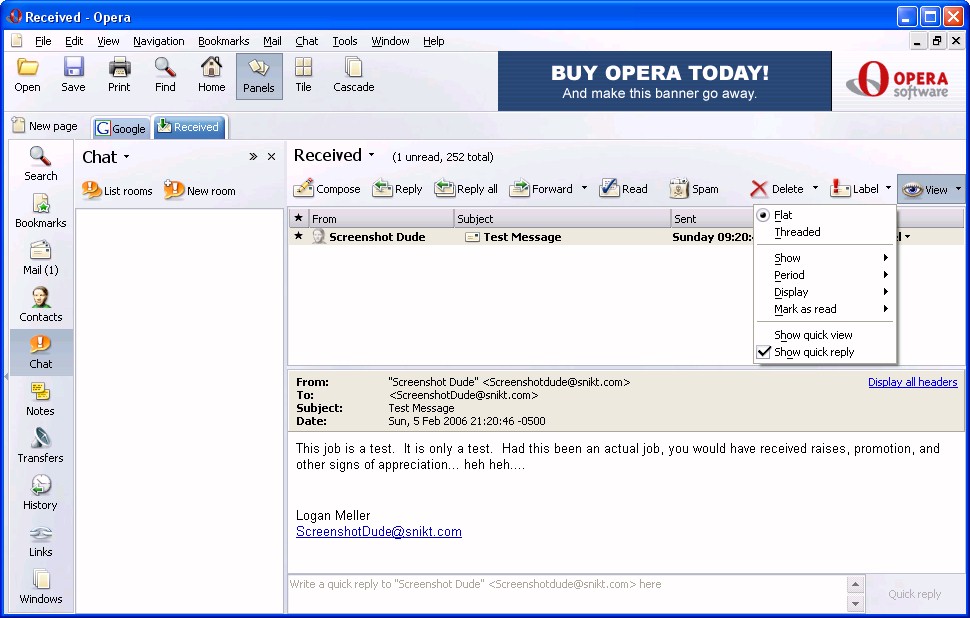This screenshot has width=970, height=618.
Task: Enable Show quick view option
Action: pos(813,335)
